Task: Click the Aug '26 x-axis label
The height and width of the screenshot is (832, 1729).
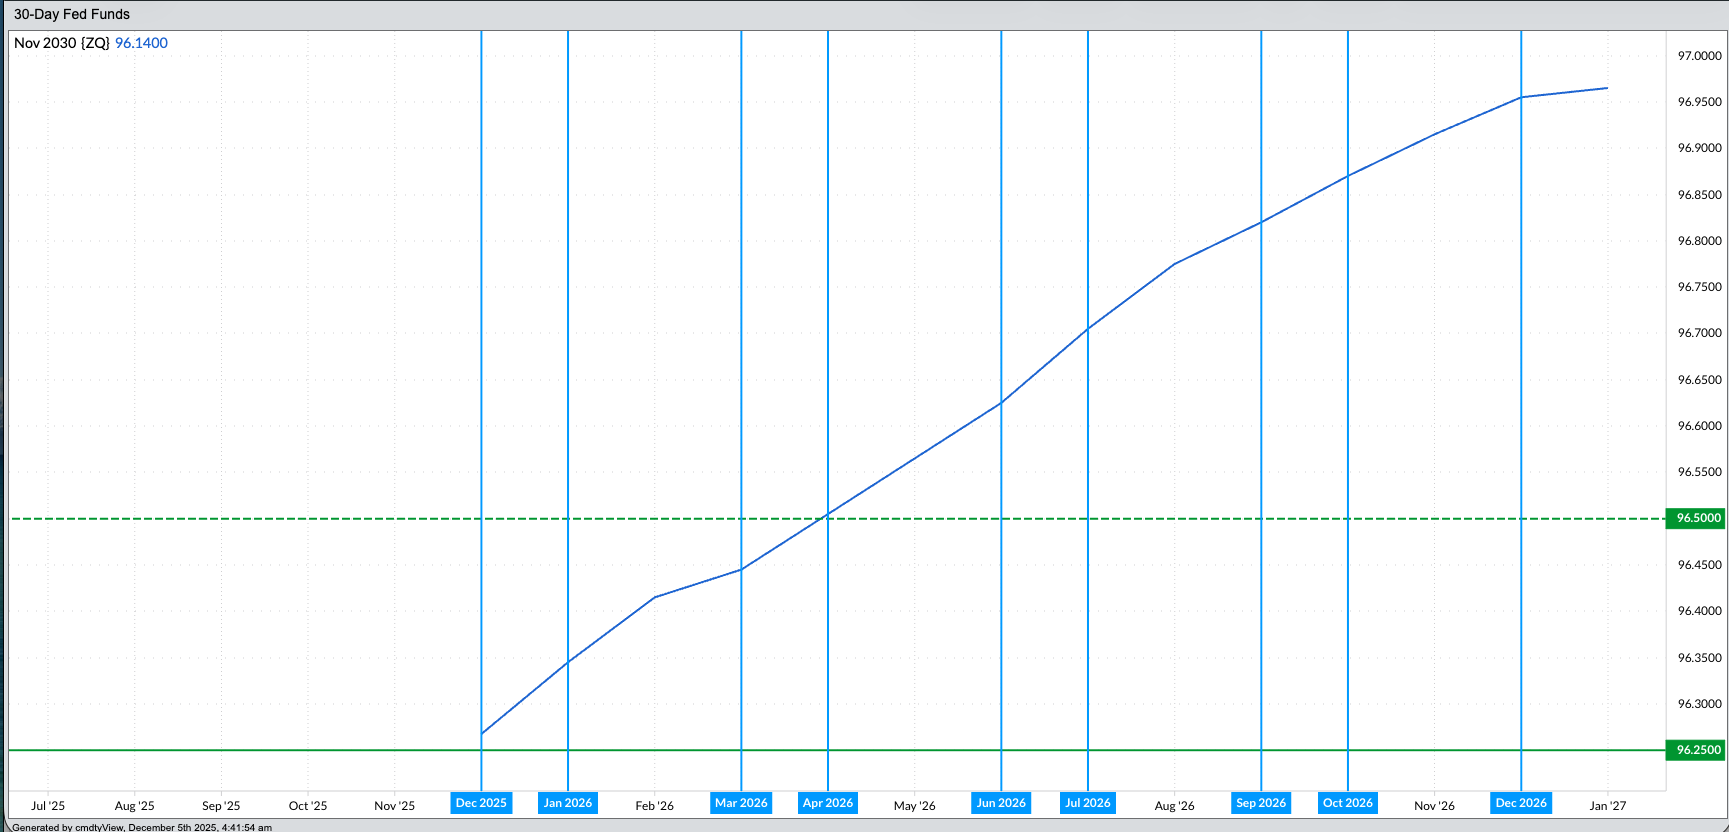Action: coord(1174,805)
